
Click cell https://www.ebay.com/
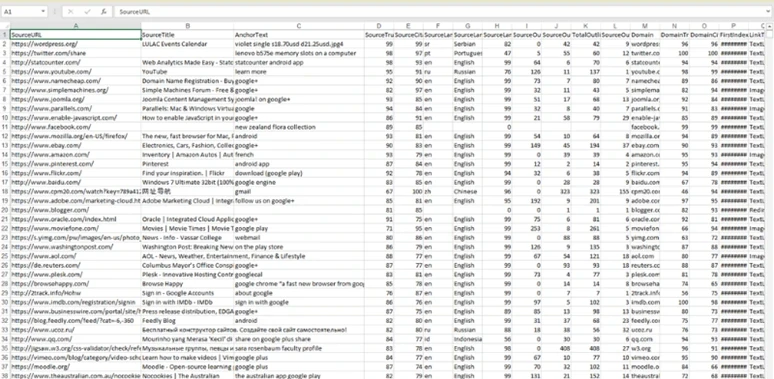pyautogui.click(x=76, y=146)
